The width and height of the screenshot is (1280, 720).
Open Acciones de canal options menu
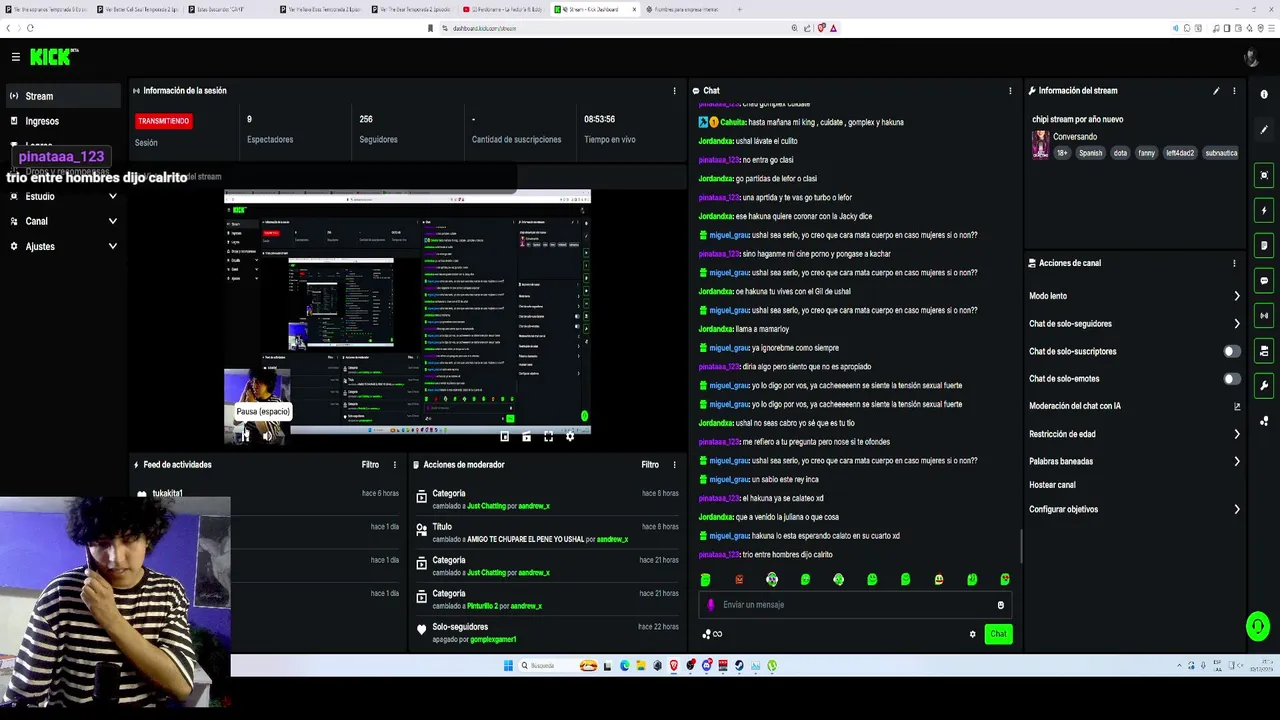click(x=1234, y=263)
